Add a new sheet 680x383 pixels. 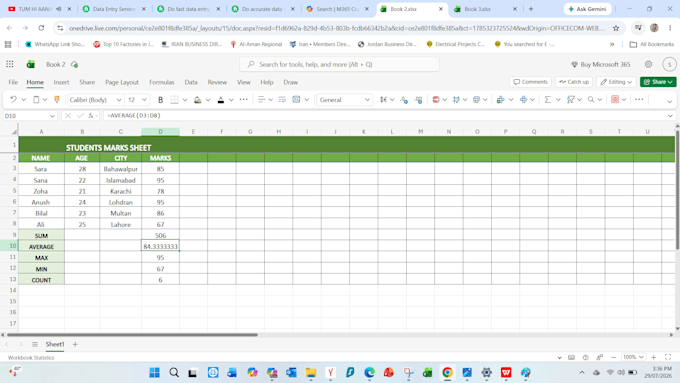point(75,344)
